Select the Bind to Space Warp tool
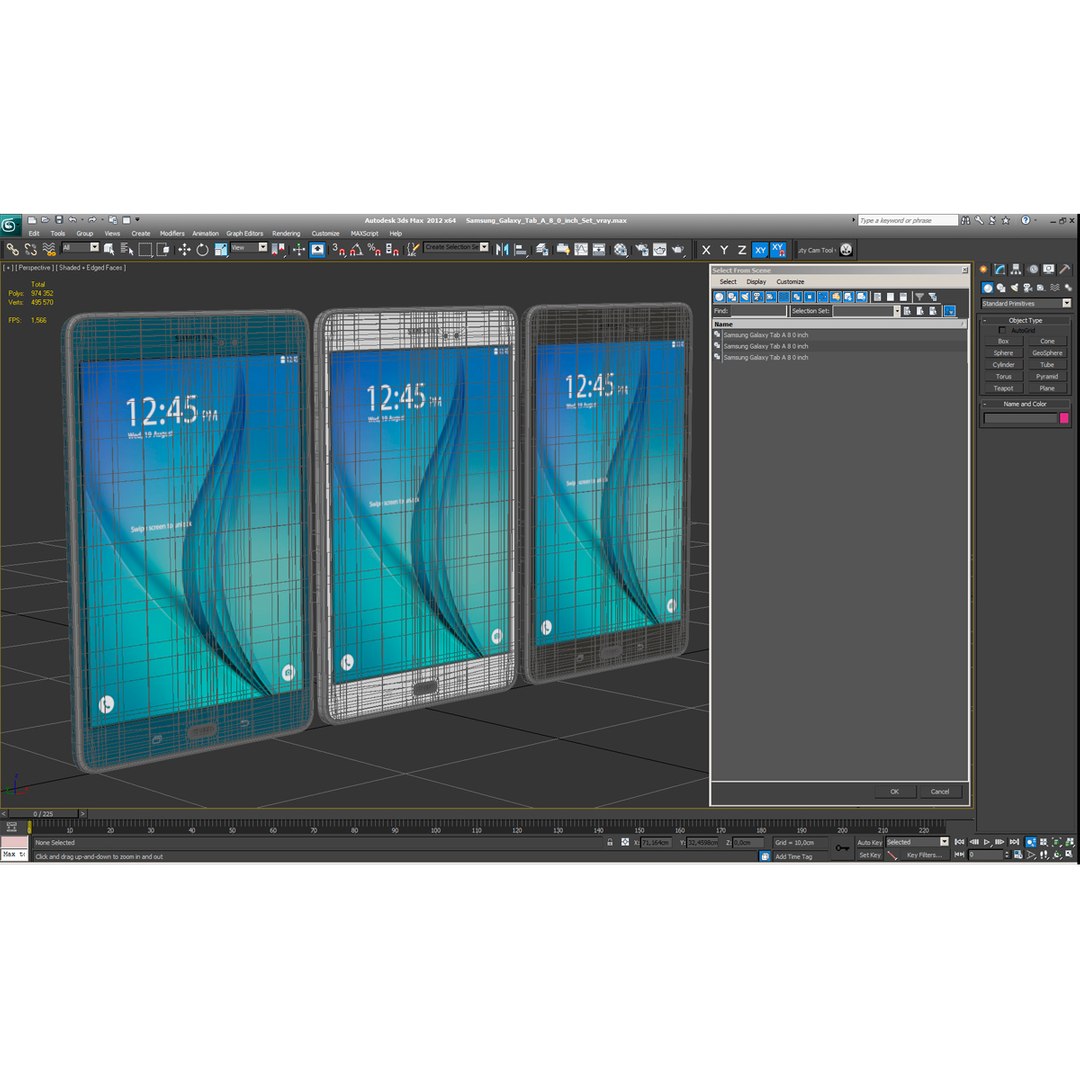This screenshot has width=1080, height=1080. click(x=48, y=249)
